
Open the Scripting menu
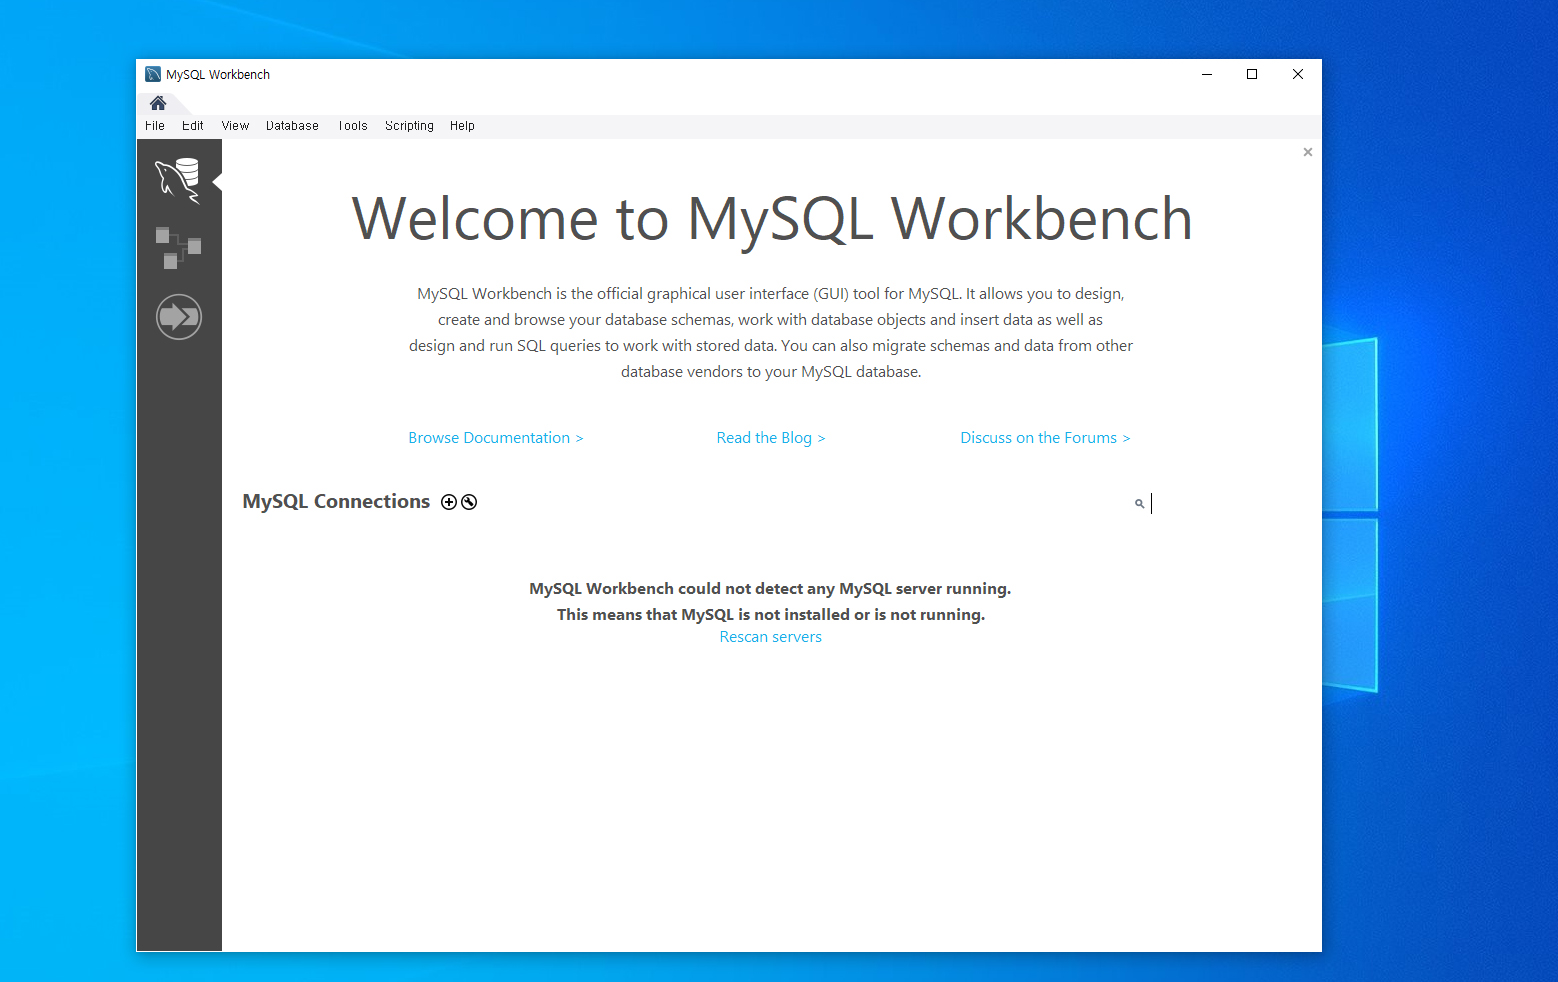(409, 126)
